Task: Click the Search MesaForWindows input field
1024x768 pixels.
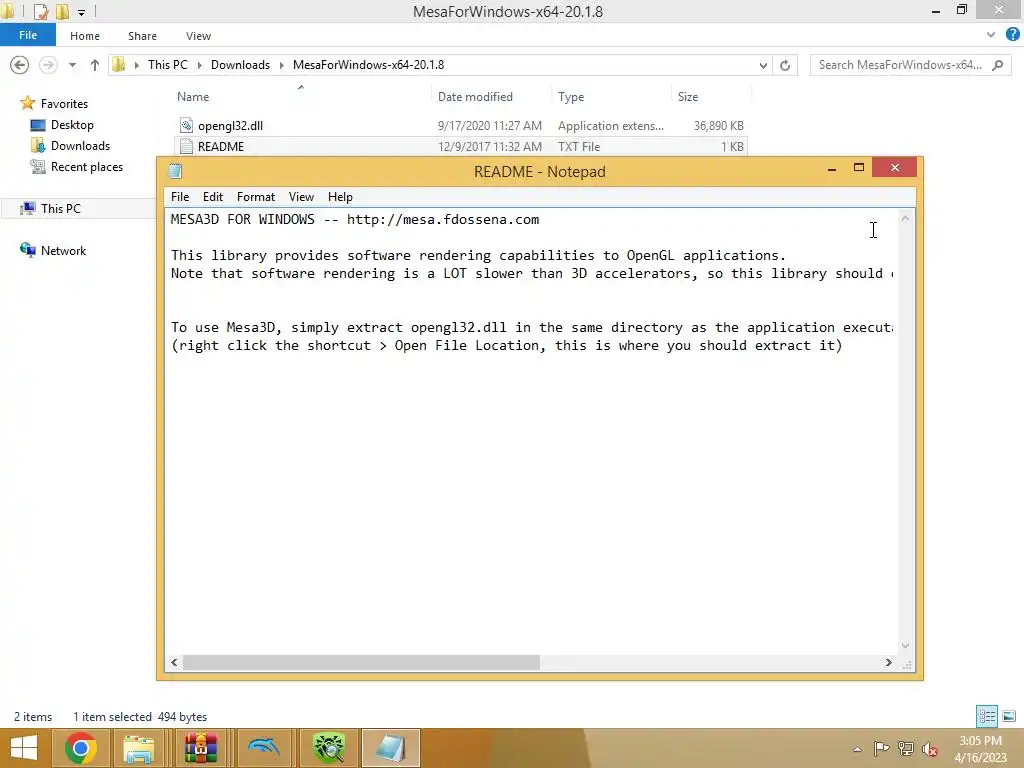Action: (x=910, y=65)
